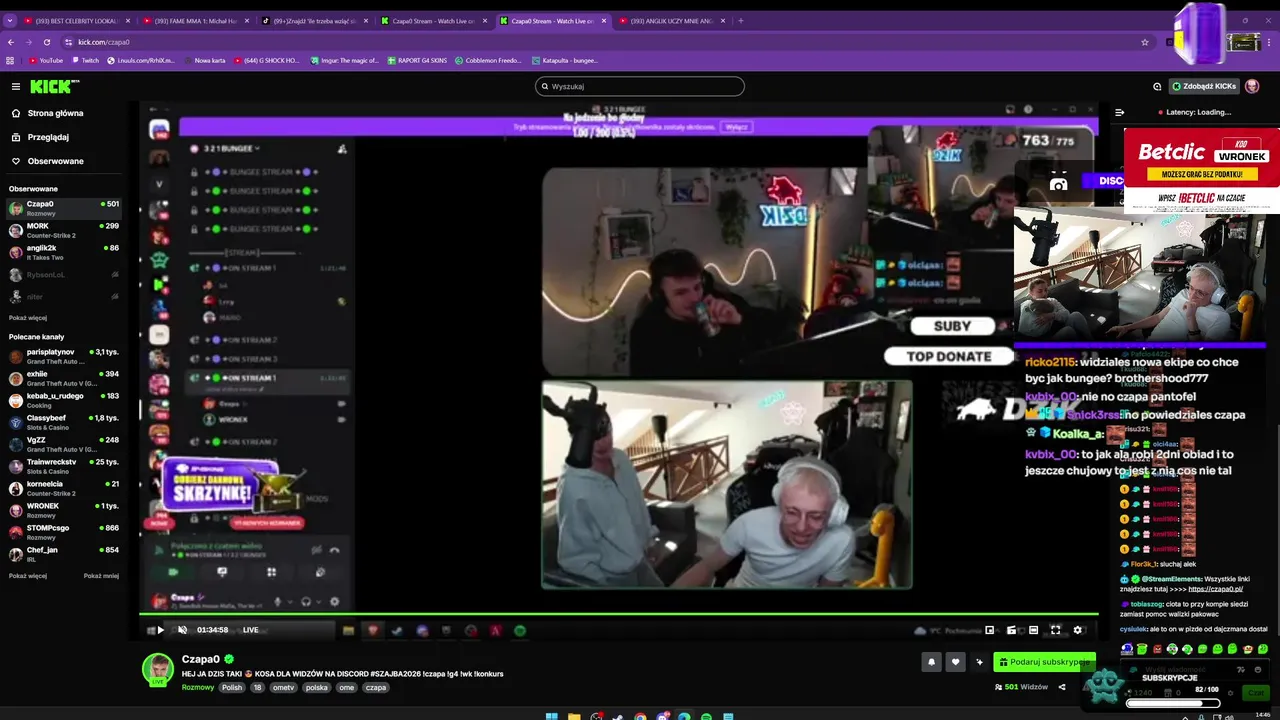The image size is (1280, 720).
Task: Click the sparkle icon beside follow
Action: [x=979, y=662]
